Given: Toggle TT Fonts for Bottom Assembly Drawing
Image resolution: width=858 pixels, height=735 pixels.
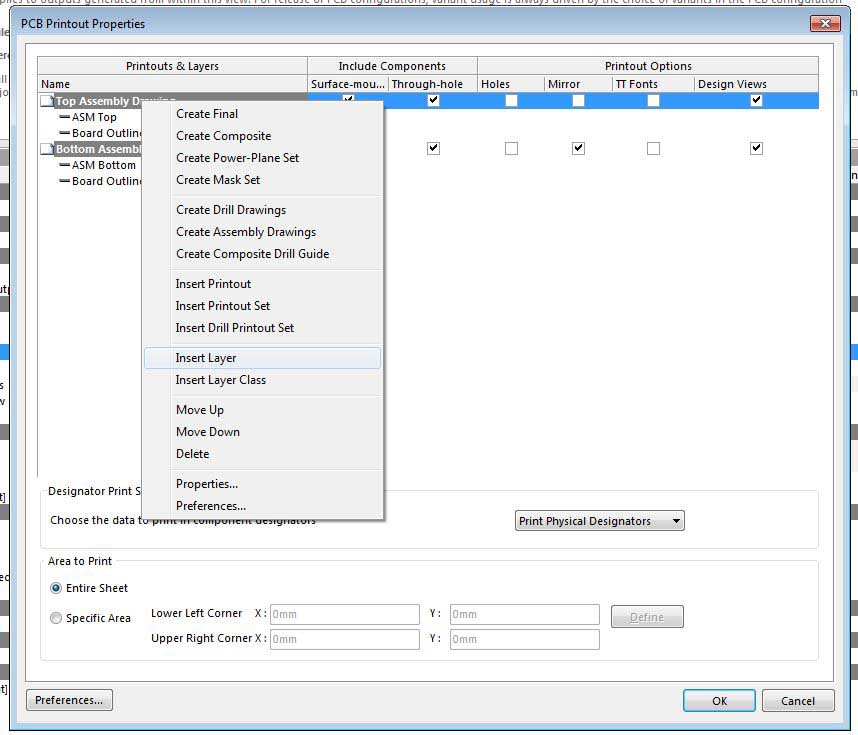Looking at the screenshot, I should coord(653,148).
